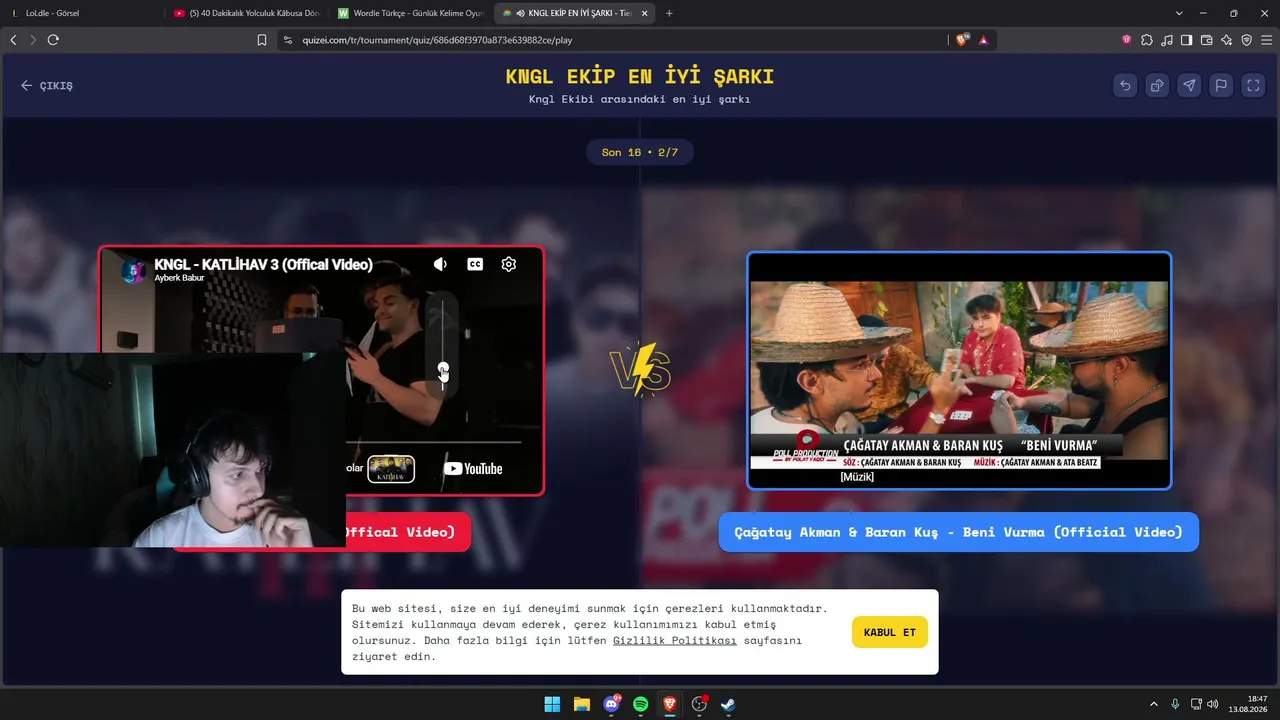This screenshot has height=720, width=1280.
Task: Click the Son 16 • 2/7 round indicator
Action: [640, 152]
